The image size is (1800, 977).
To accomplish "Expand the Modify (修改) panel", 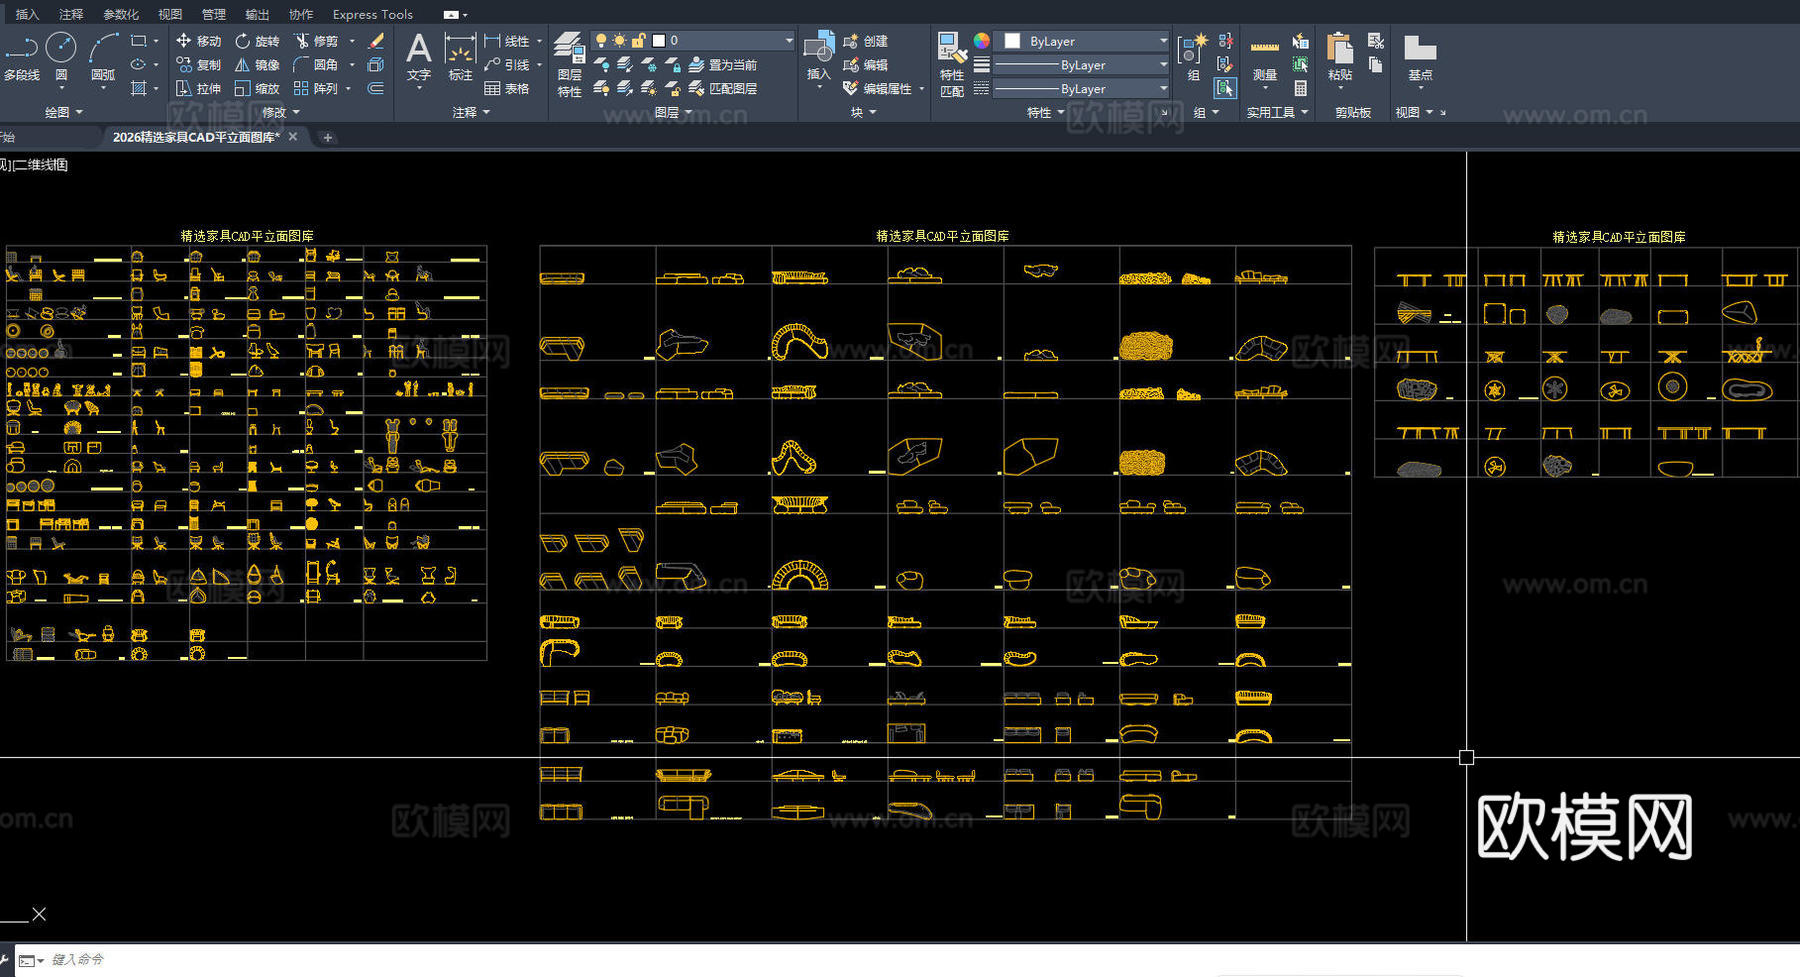I will tap(281, 112).
